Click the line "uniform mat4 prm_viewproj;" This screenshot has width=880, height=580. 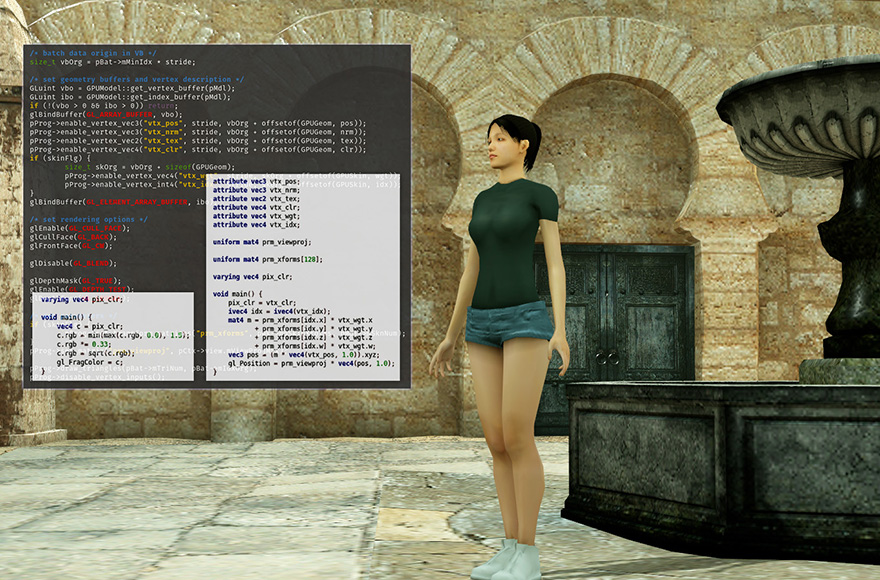point(262,242)
